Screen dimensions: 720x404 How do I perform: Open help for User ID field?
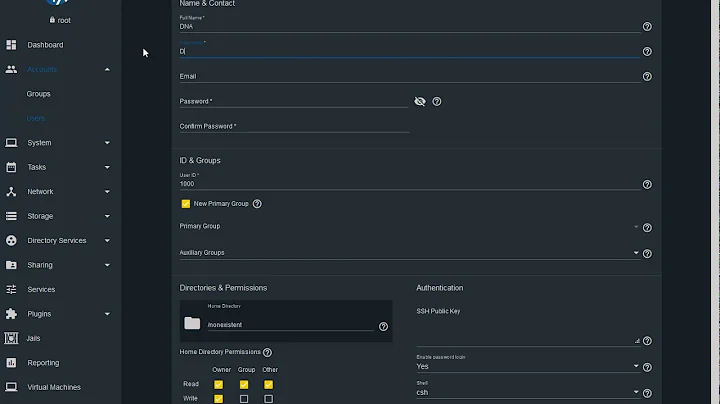coord(647,185)
